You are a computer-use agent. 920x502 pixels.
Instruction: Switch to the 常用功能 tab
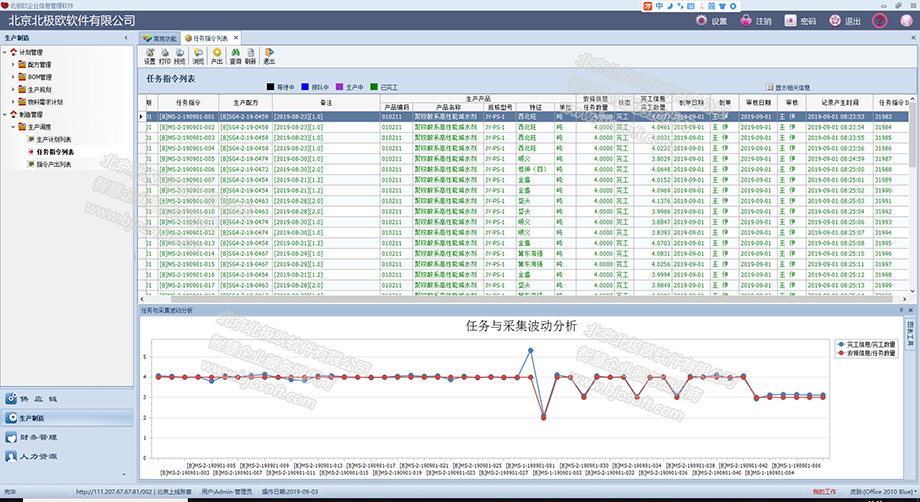point(160,38)
